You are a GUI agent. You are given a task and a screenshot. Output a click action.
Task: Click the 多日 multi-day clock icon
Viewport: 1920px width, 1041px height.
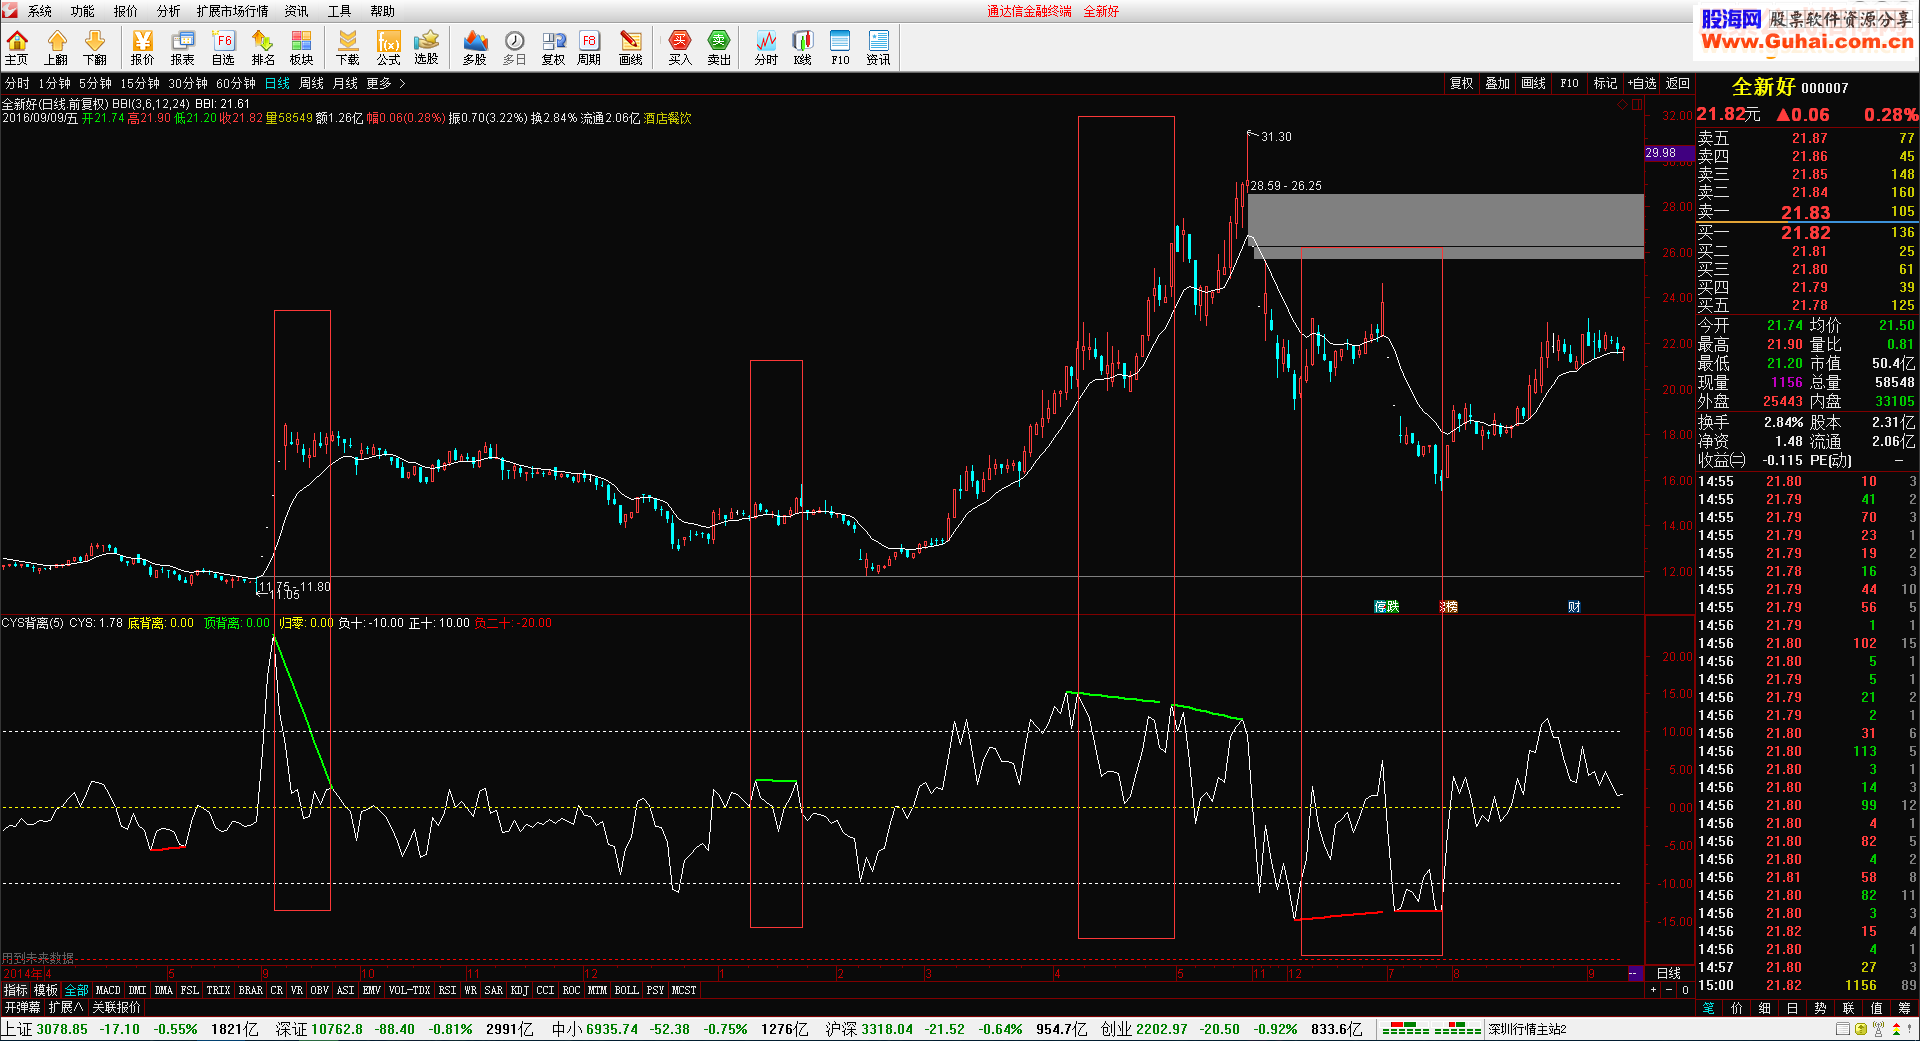coord(514,47)
